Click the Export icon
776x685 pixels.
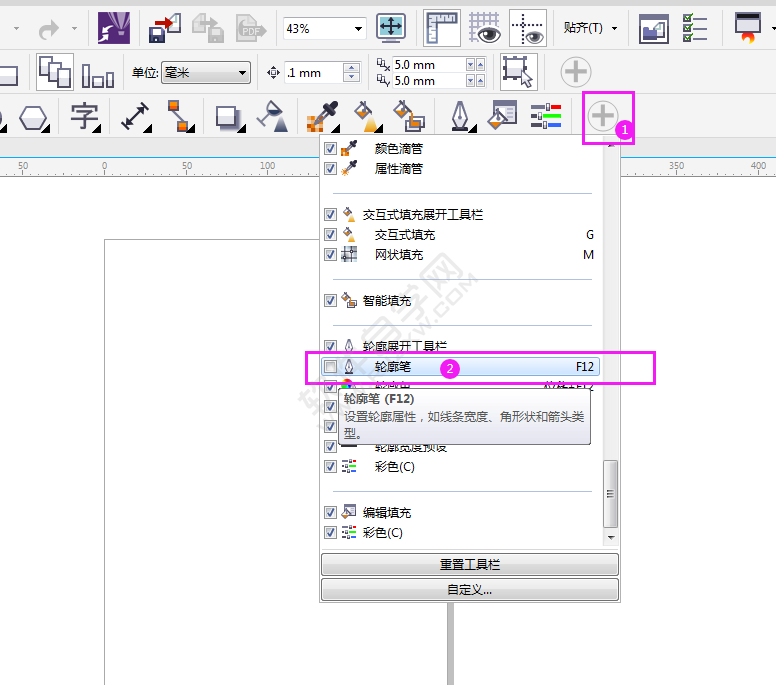click(x=208, y=28)
